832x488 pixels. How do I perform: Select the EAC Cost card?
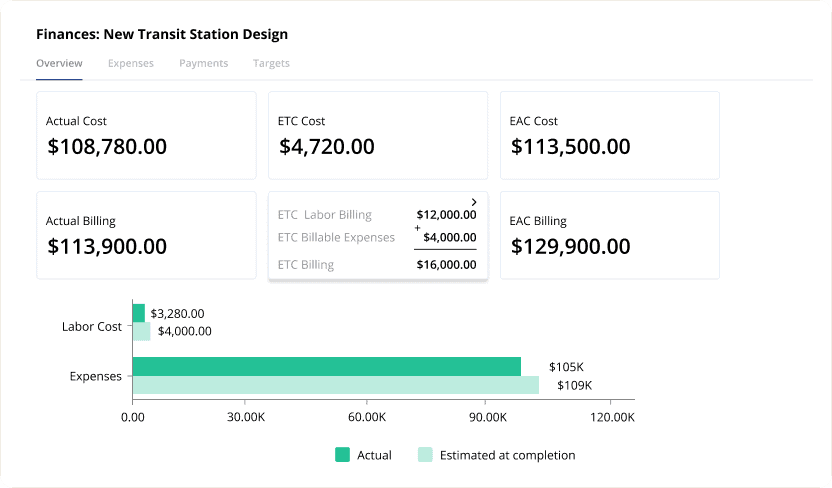[x=609, y=136]
